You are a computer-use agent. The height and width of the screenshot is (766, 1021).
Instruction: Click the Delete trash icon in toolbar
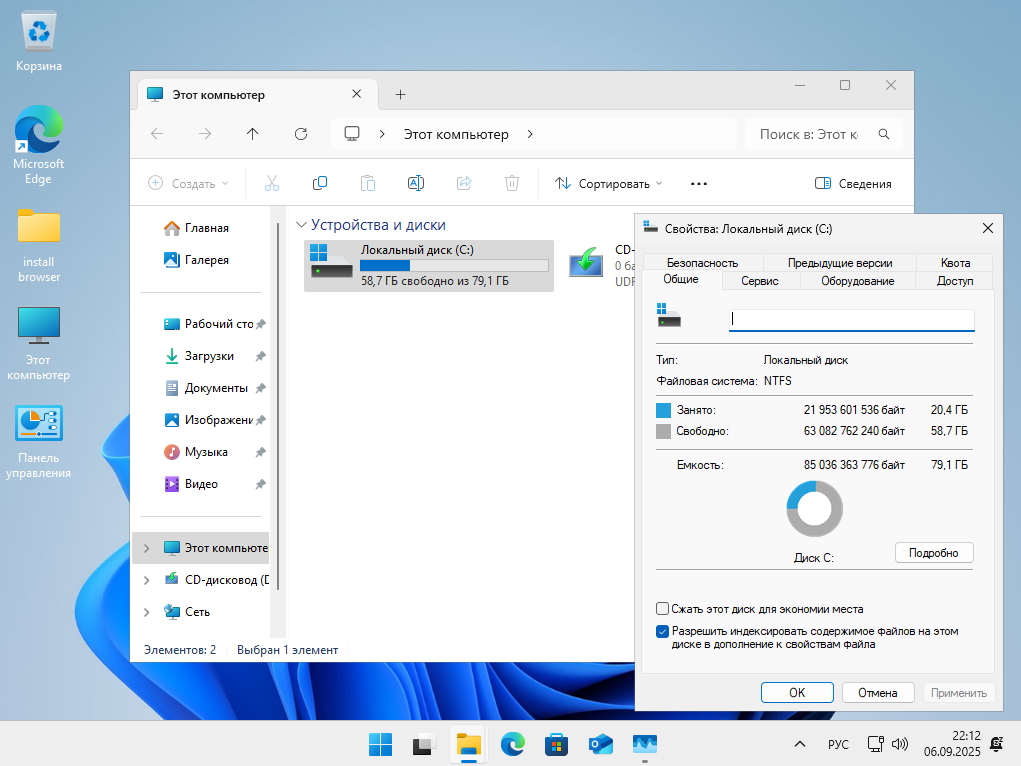tap(512, 183)
